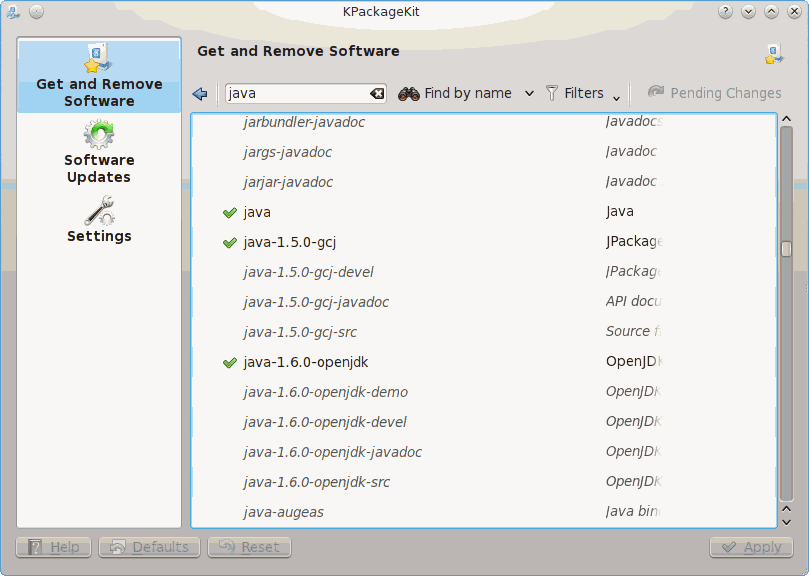Click the lower scrollbar up arrow

pos(786,509)
